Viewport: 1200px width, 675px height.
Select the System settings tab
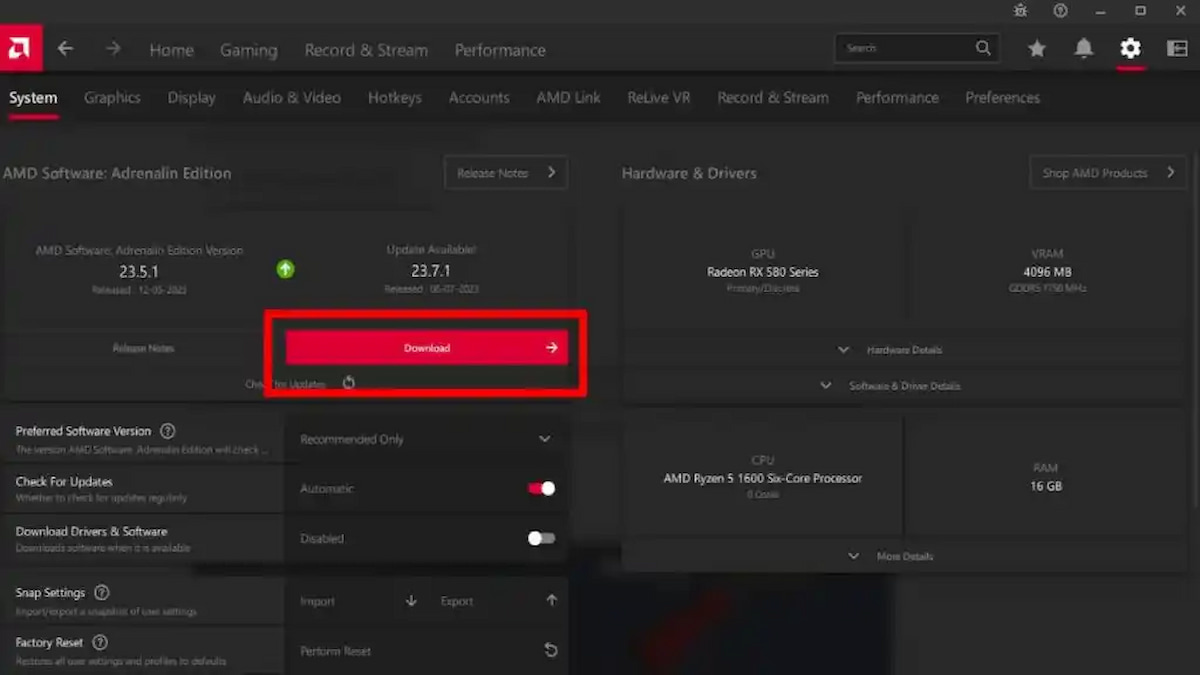(33, 97)
